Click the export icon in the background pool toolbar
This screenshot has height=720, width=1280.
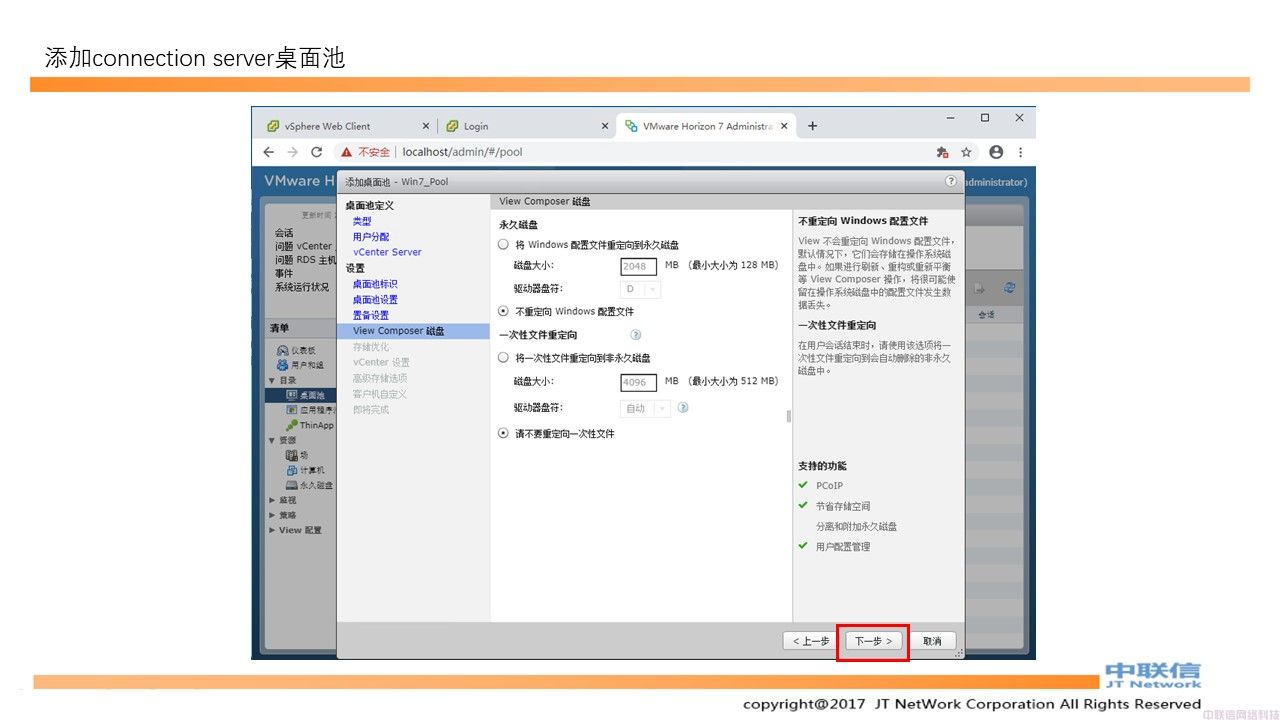(980, 288)
